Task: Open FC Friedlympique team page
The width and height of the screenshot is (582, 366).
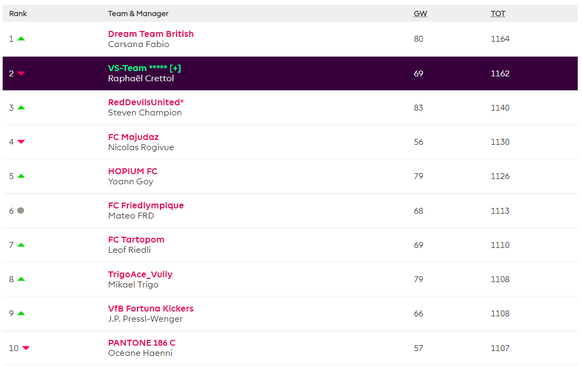Action: point(146,205)
